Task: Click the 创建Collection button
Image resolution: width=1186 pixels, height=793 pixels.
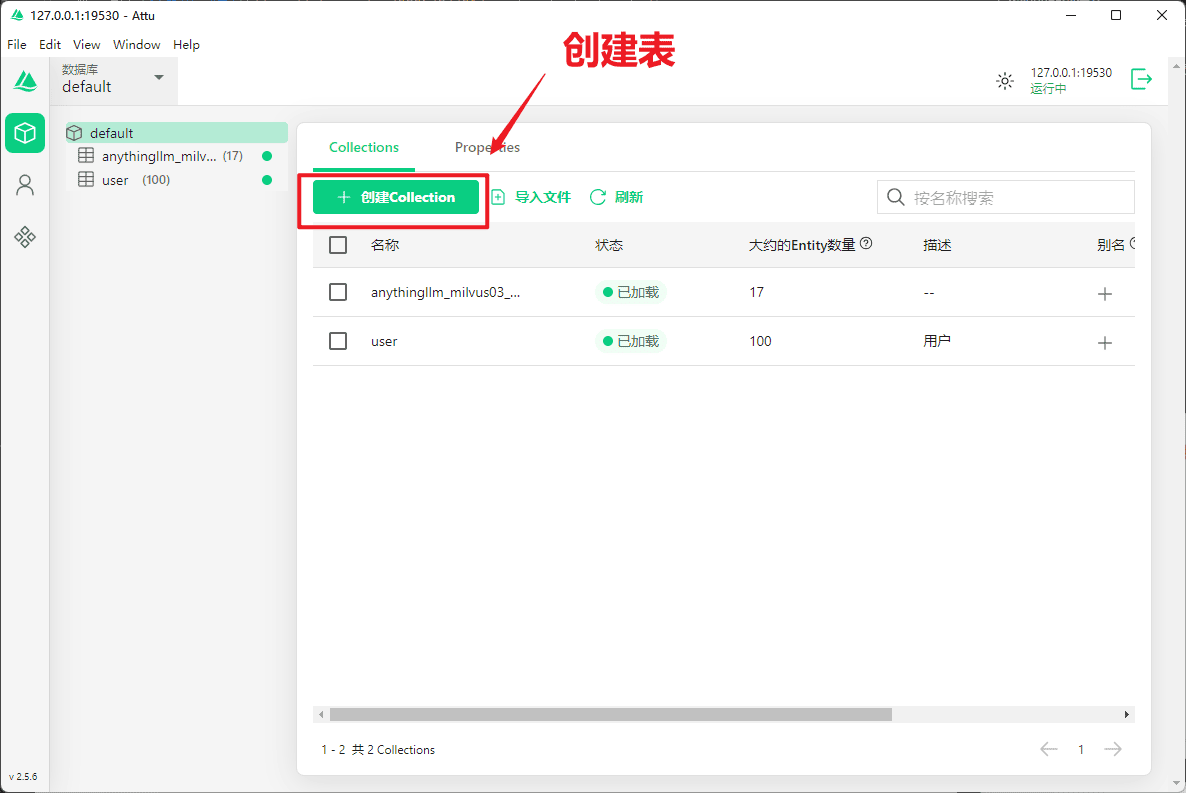Action: (x=396, y=197)
